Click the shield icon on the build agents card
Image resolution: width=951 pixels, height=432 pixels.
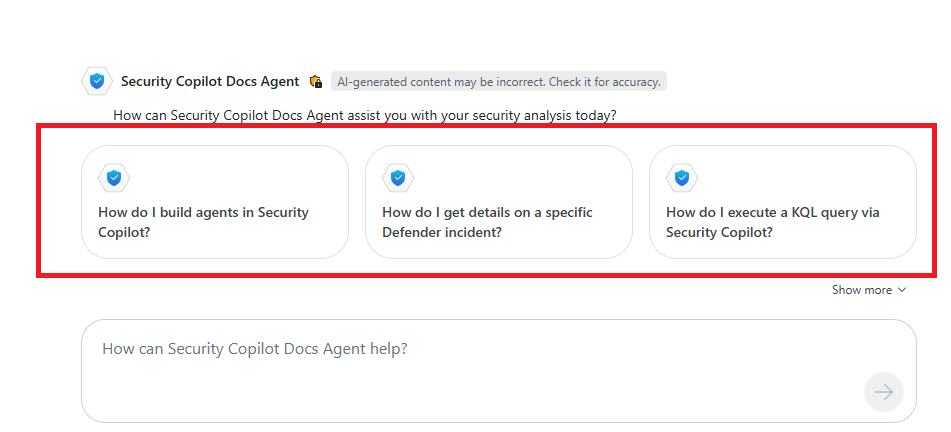pos(114,178)
